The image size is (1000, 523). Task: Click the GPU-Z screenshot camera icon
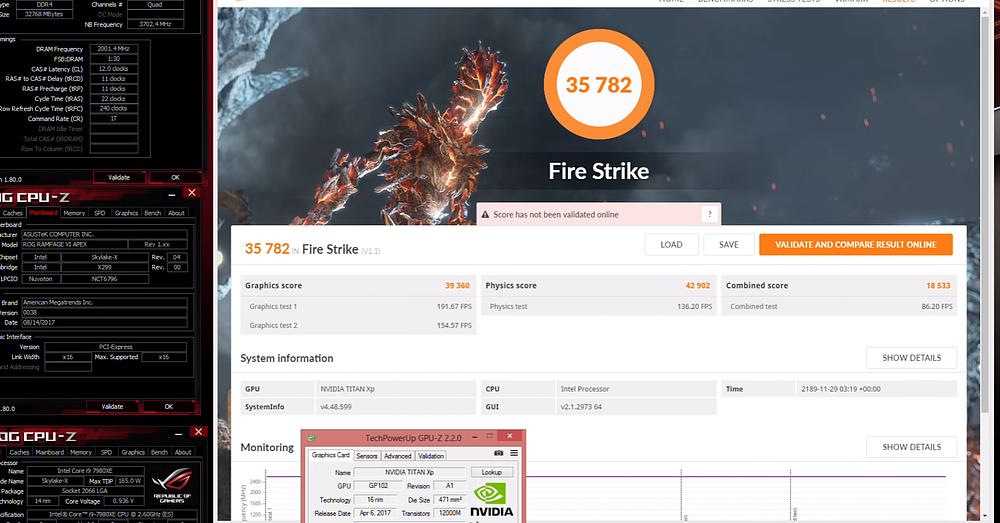pos(499,453)
